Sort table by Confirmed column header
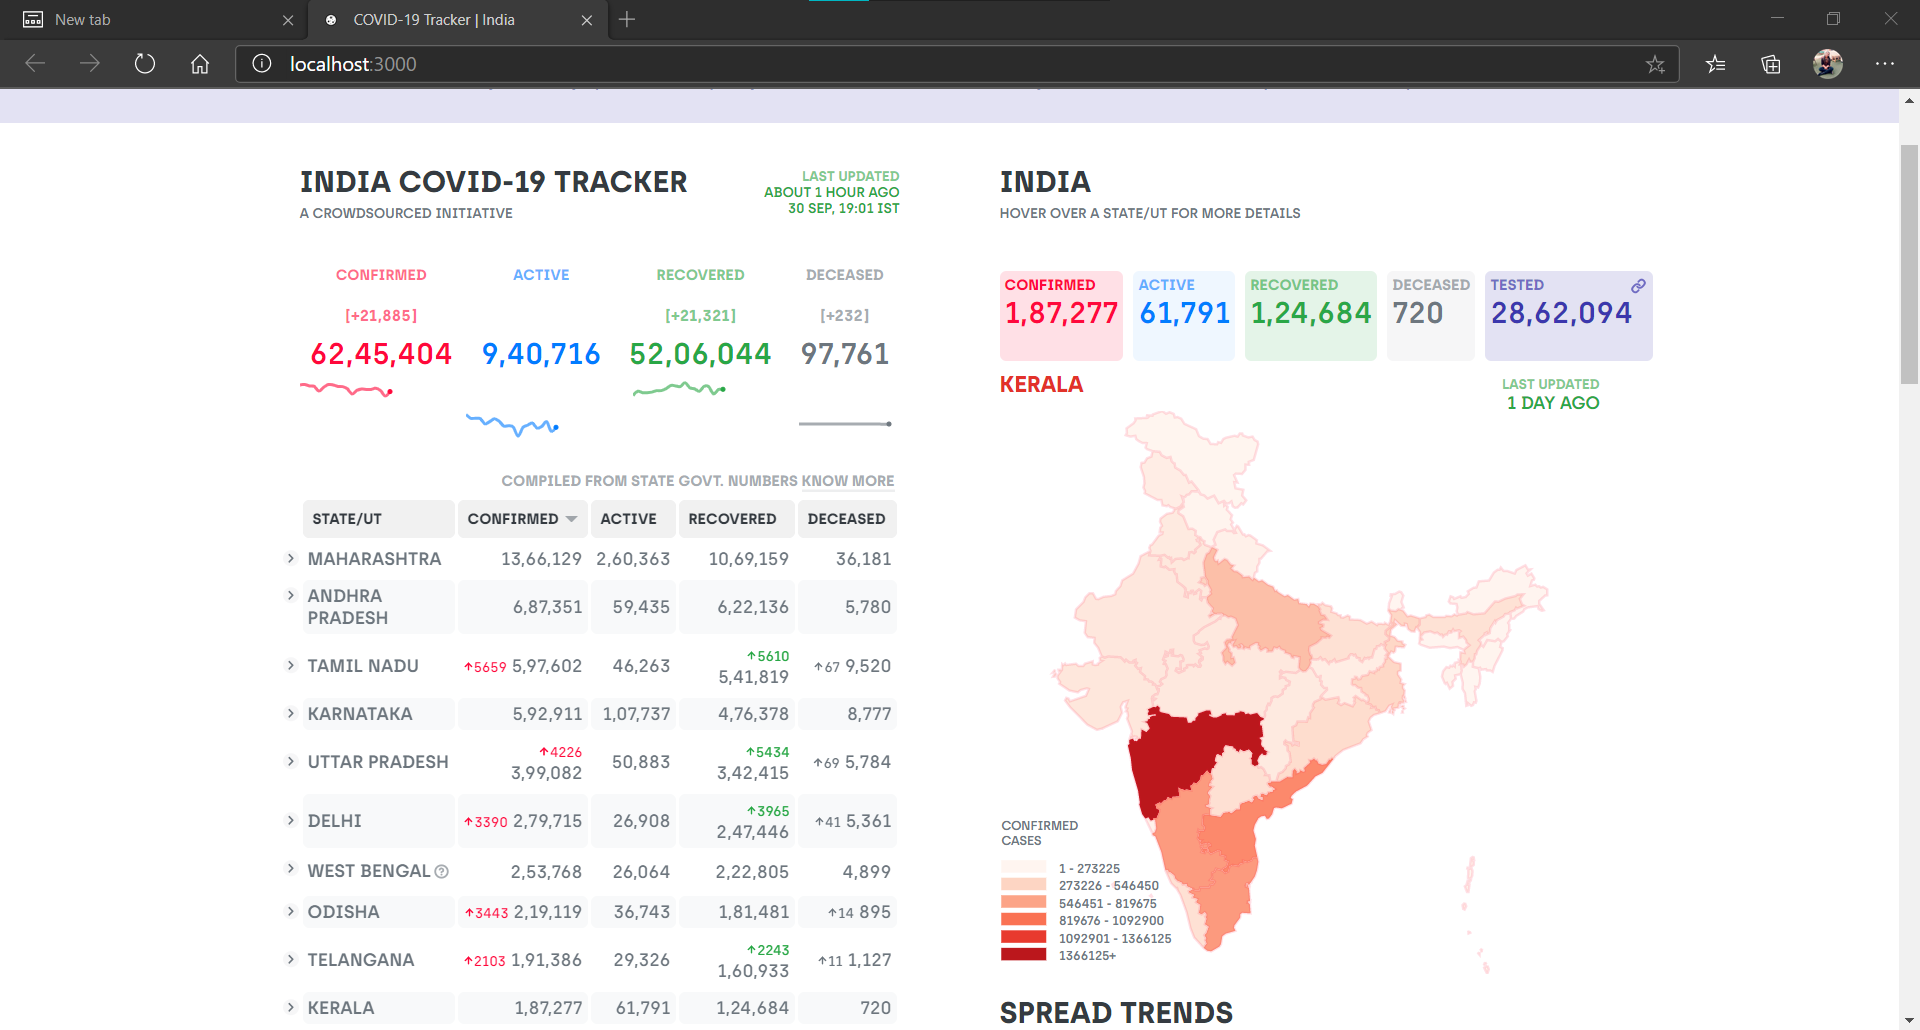1920x1030 pixels. 522,519
